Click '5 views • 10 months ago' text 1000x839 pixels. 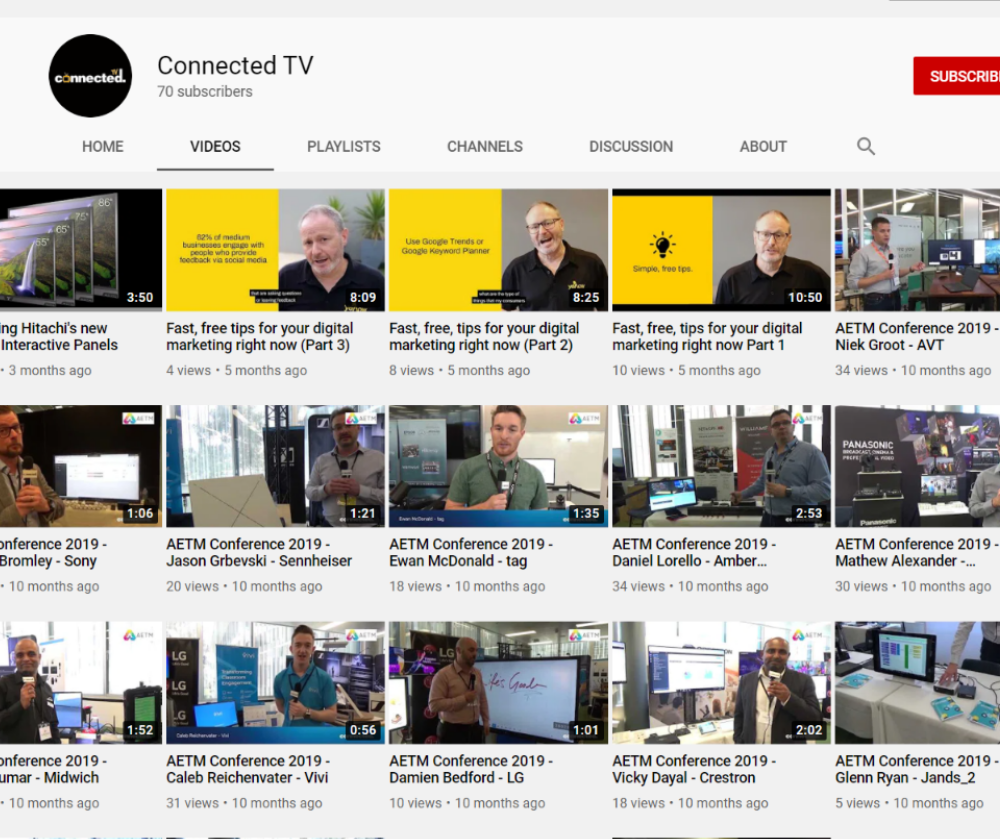(x=909, y=803)
